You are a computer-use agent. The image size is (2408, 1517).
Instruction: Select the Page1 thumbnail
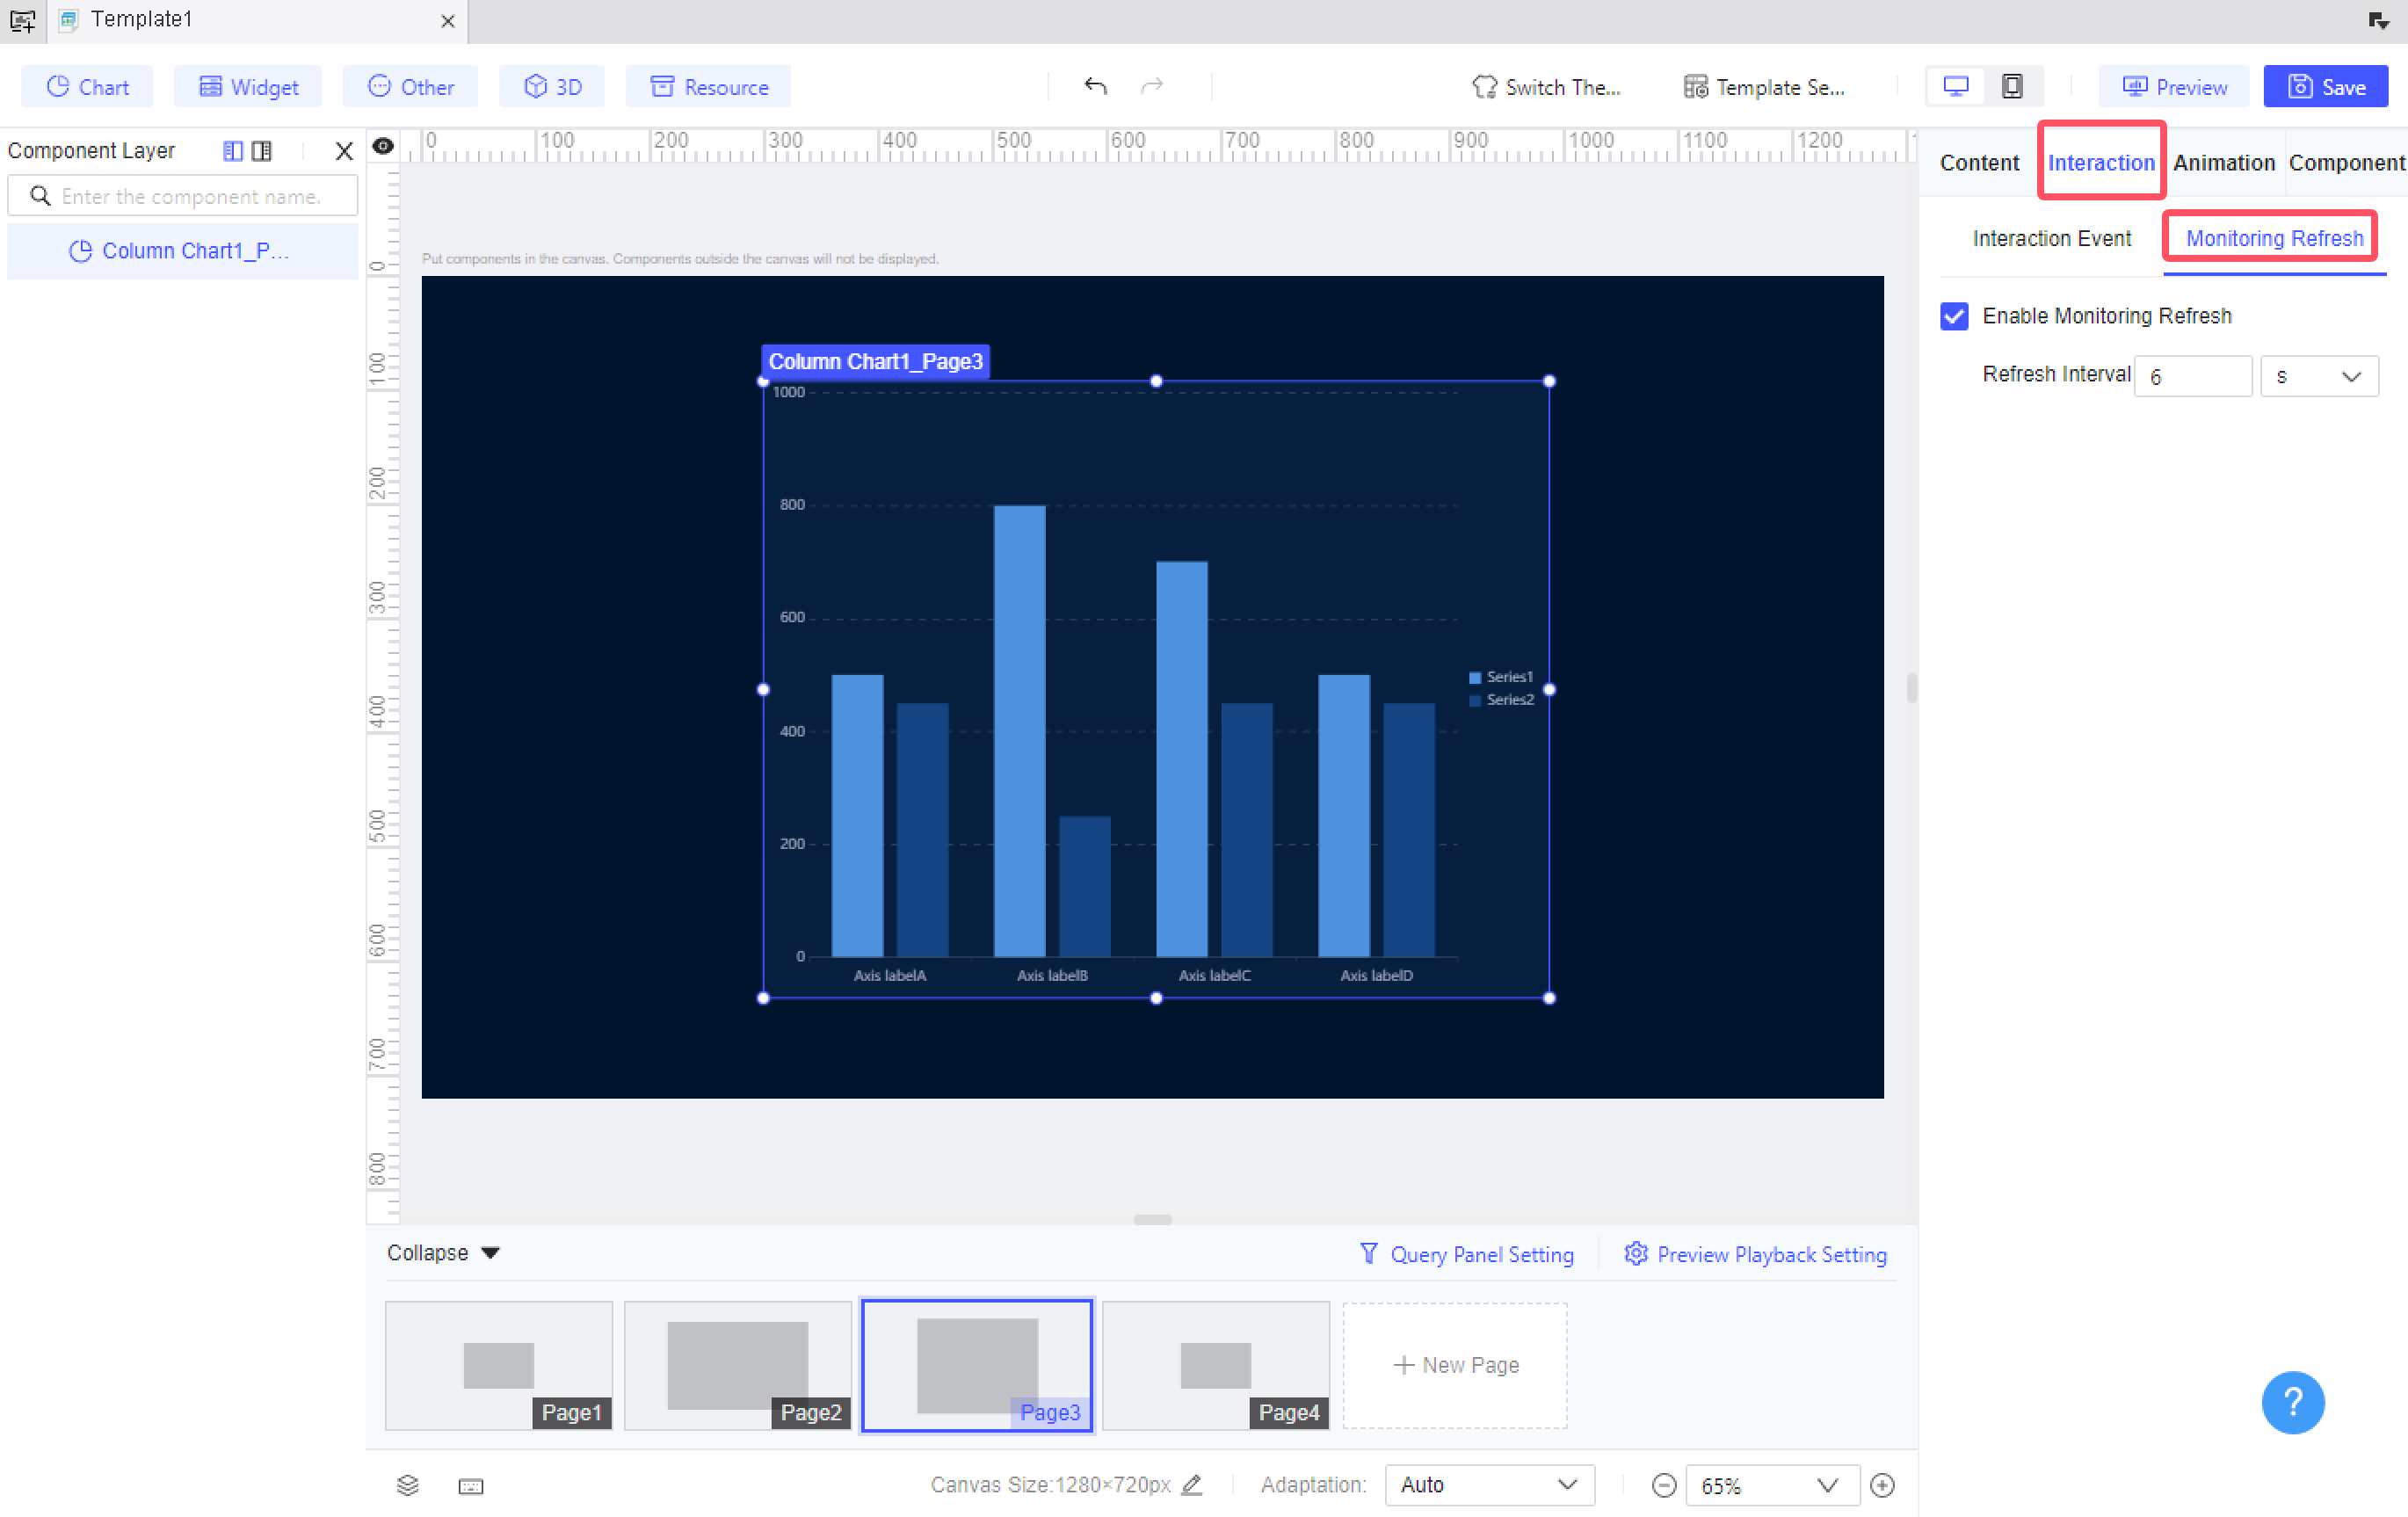pos(499,1365)
